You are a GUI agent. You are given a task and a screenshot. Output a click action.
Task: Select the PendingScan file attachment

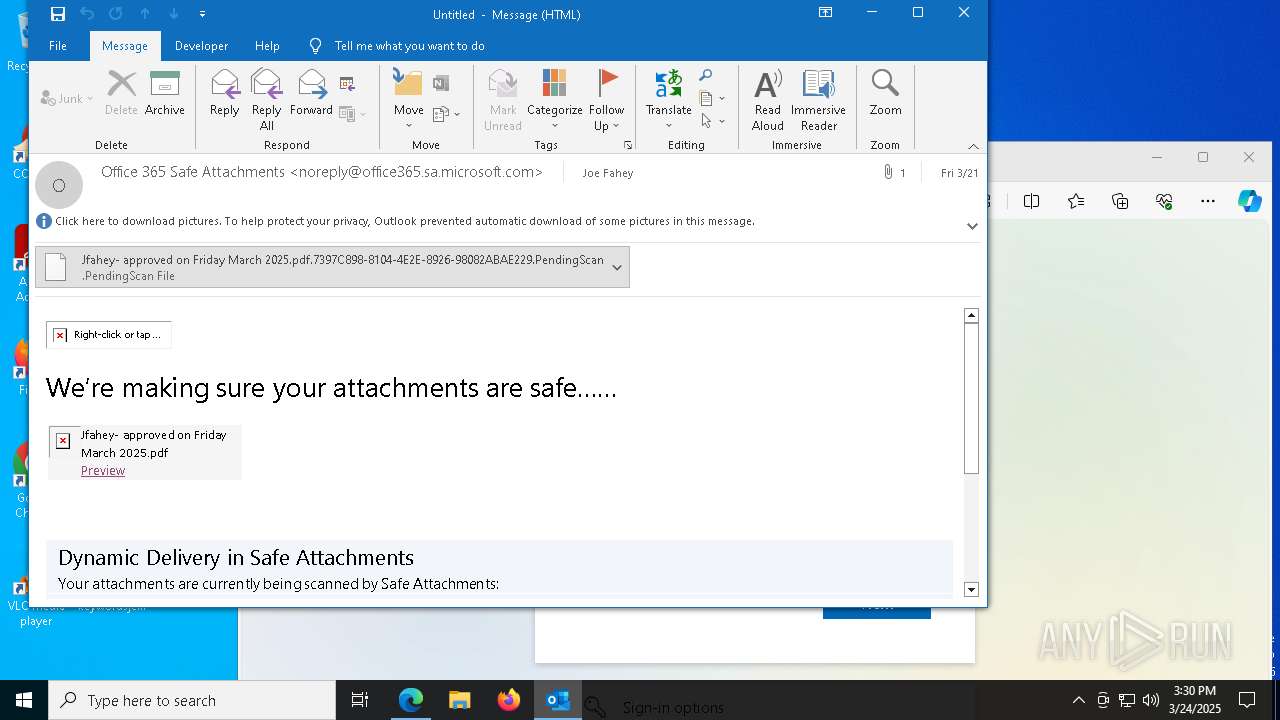332,267
